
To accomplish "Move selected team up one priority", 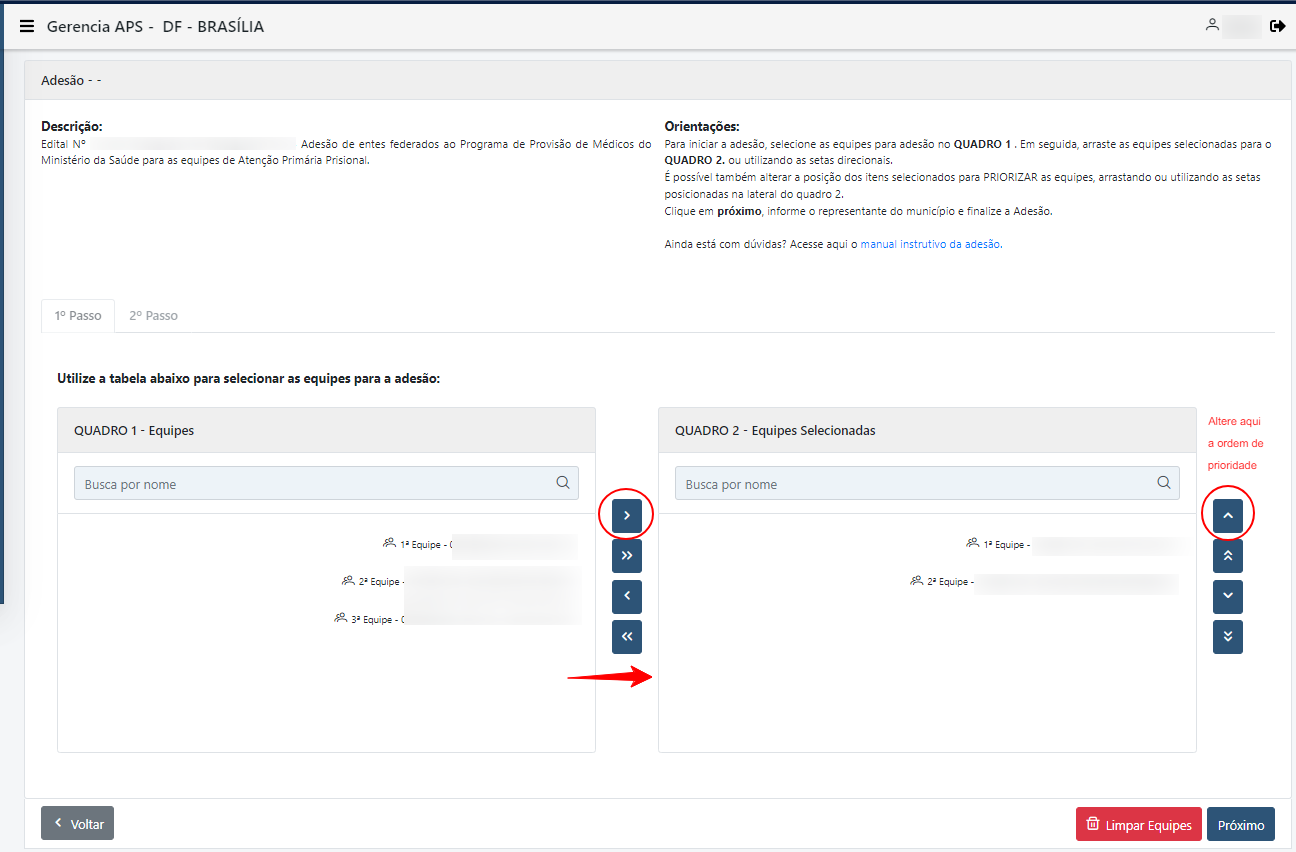I will (x=1228, y=515).
